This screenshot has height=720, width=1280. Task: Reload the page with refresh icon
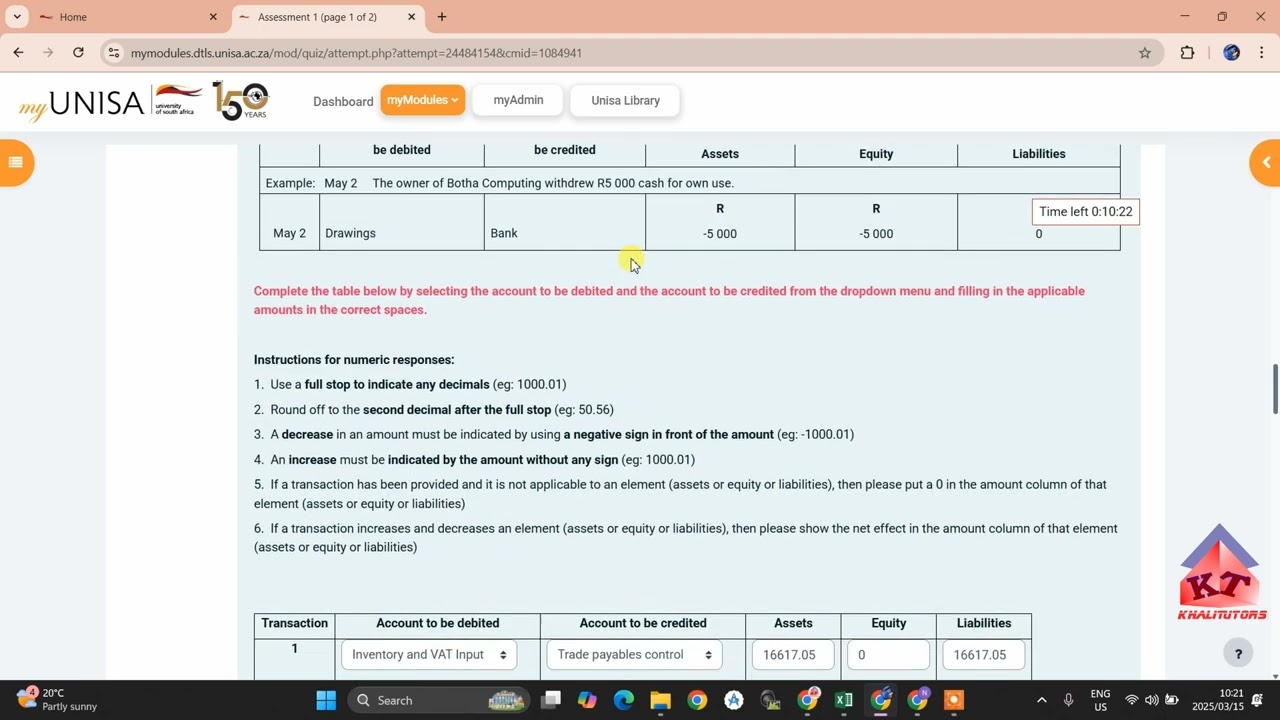click(78, 53)
